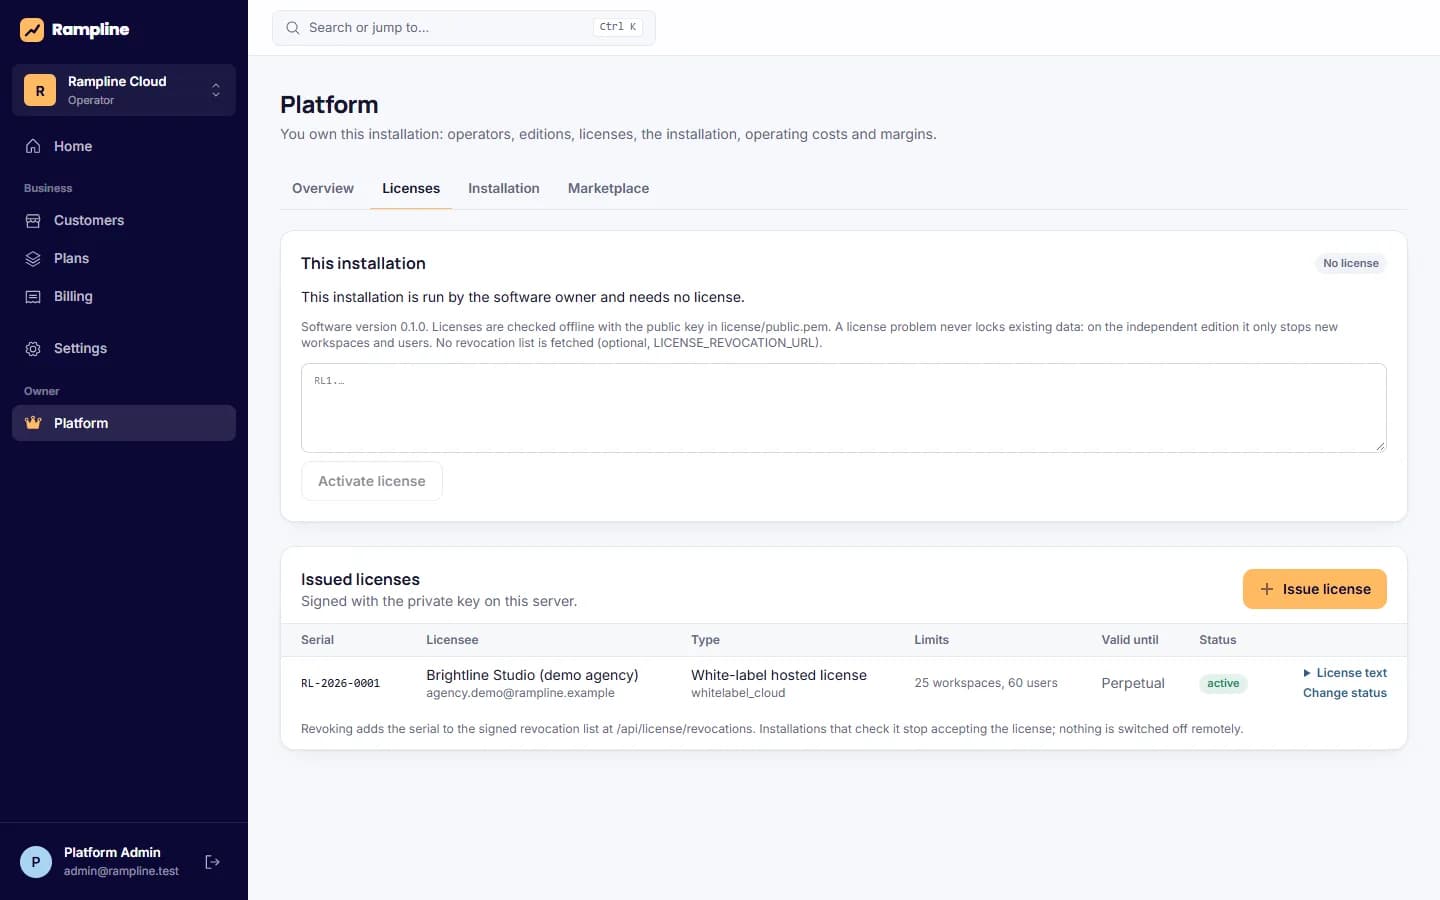This screenshot has width=1440, height=900.
Task: Focus the Search or jump to field
Action: [x=464, y=28]
